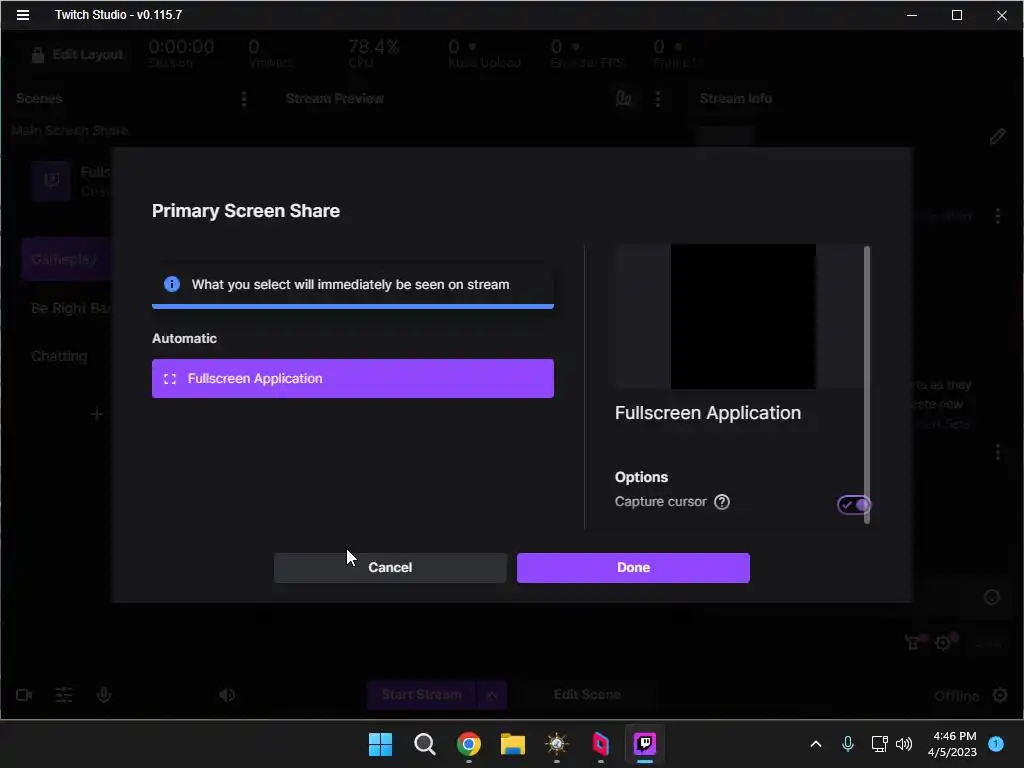The height and width of the screenshot is (768, 1024).
Task: Toggle the microphone icon in bottom bar
Action: (x=104, y=695)
